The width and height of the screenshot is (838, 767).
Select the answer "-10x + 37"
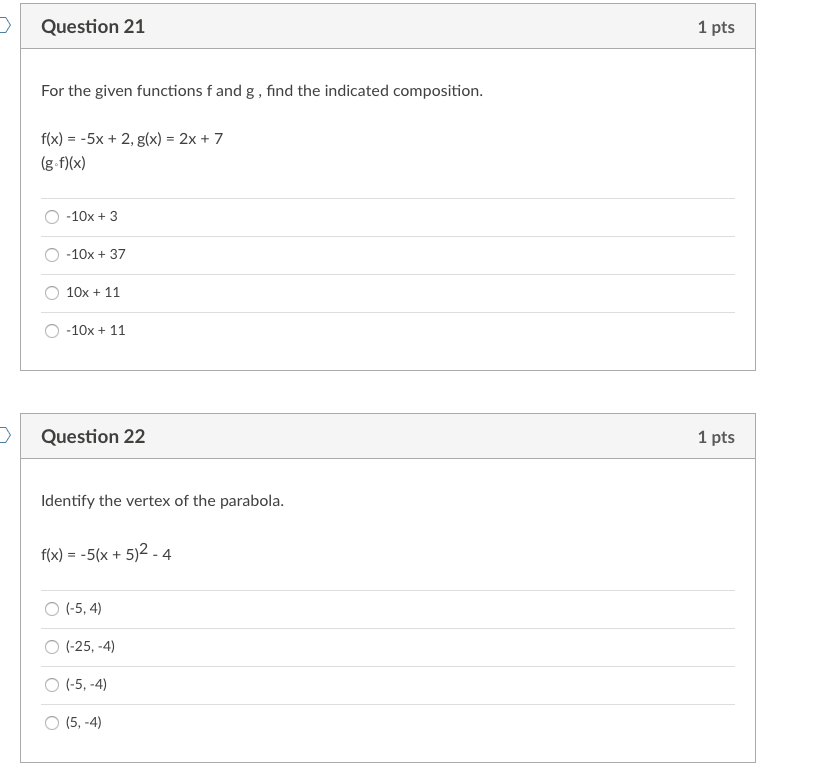point(52,254)
